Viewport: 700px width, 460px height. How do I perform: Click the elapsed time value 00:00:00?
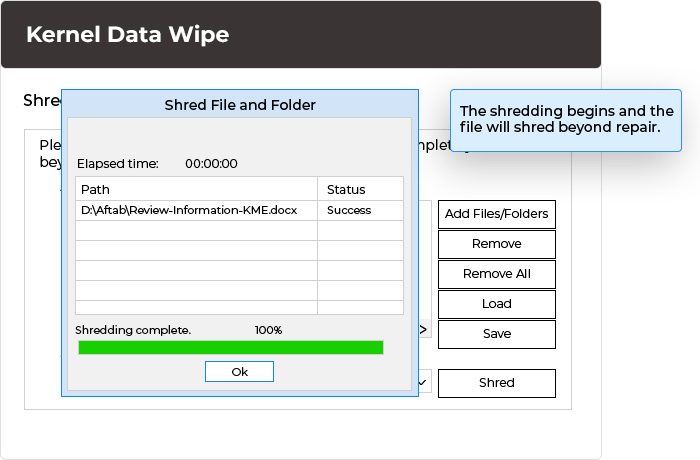point(211,163)
